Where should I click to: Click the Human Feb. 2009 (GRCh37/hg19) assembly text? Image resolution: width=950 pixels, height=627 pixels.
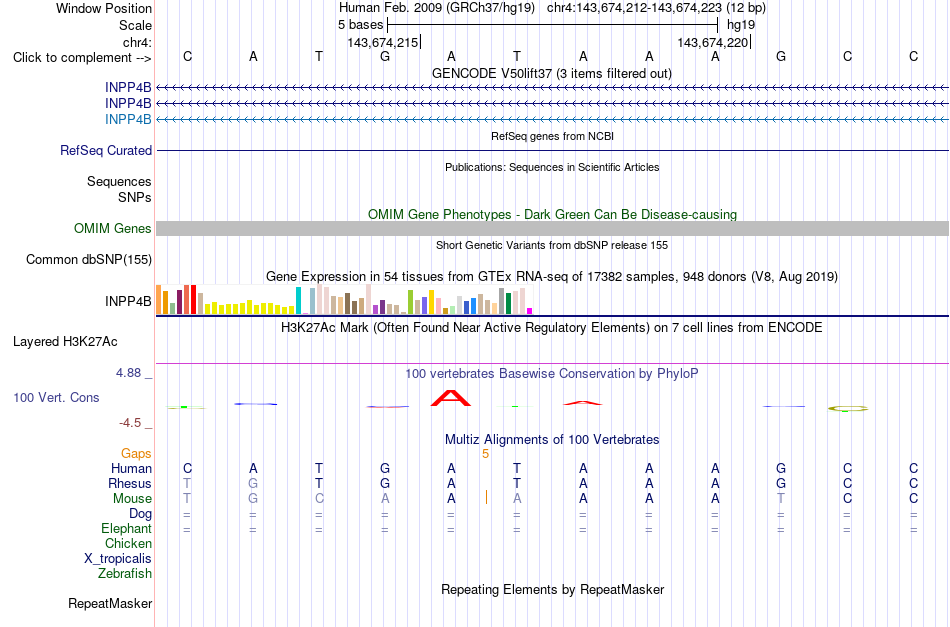[437, 8]
